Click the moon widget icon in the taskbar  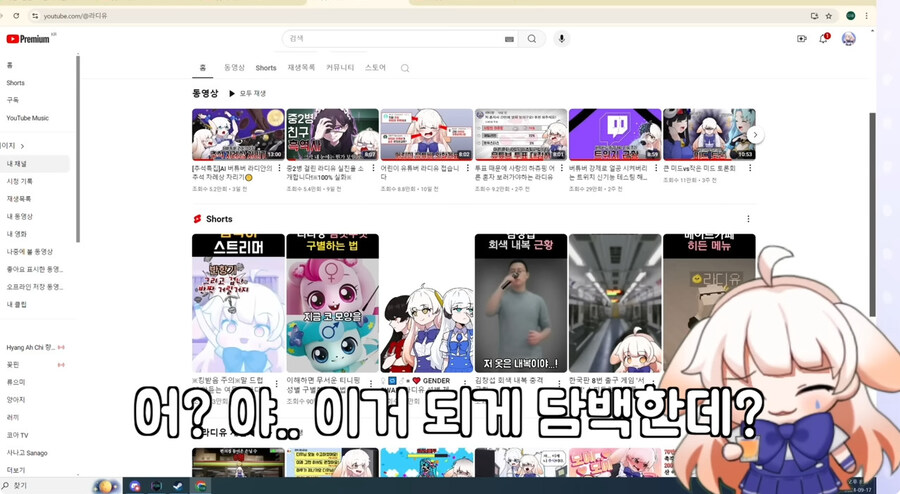[106, 486]
